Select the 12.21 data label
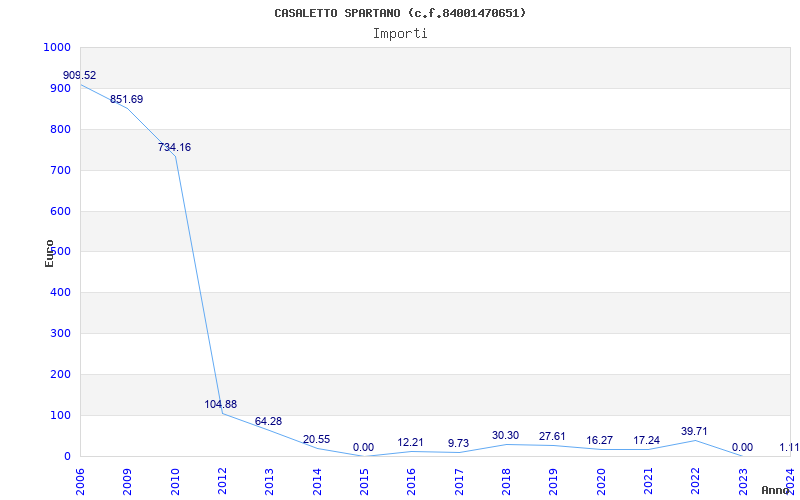The height and width of the screenshot is (500, 800). [x=411, y=442]
